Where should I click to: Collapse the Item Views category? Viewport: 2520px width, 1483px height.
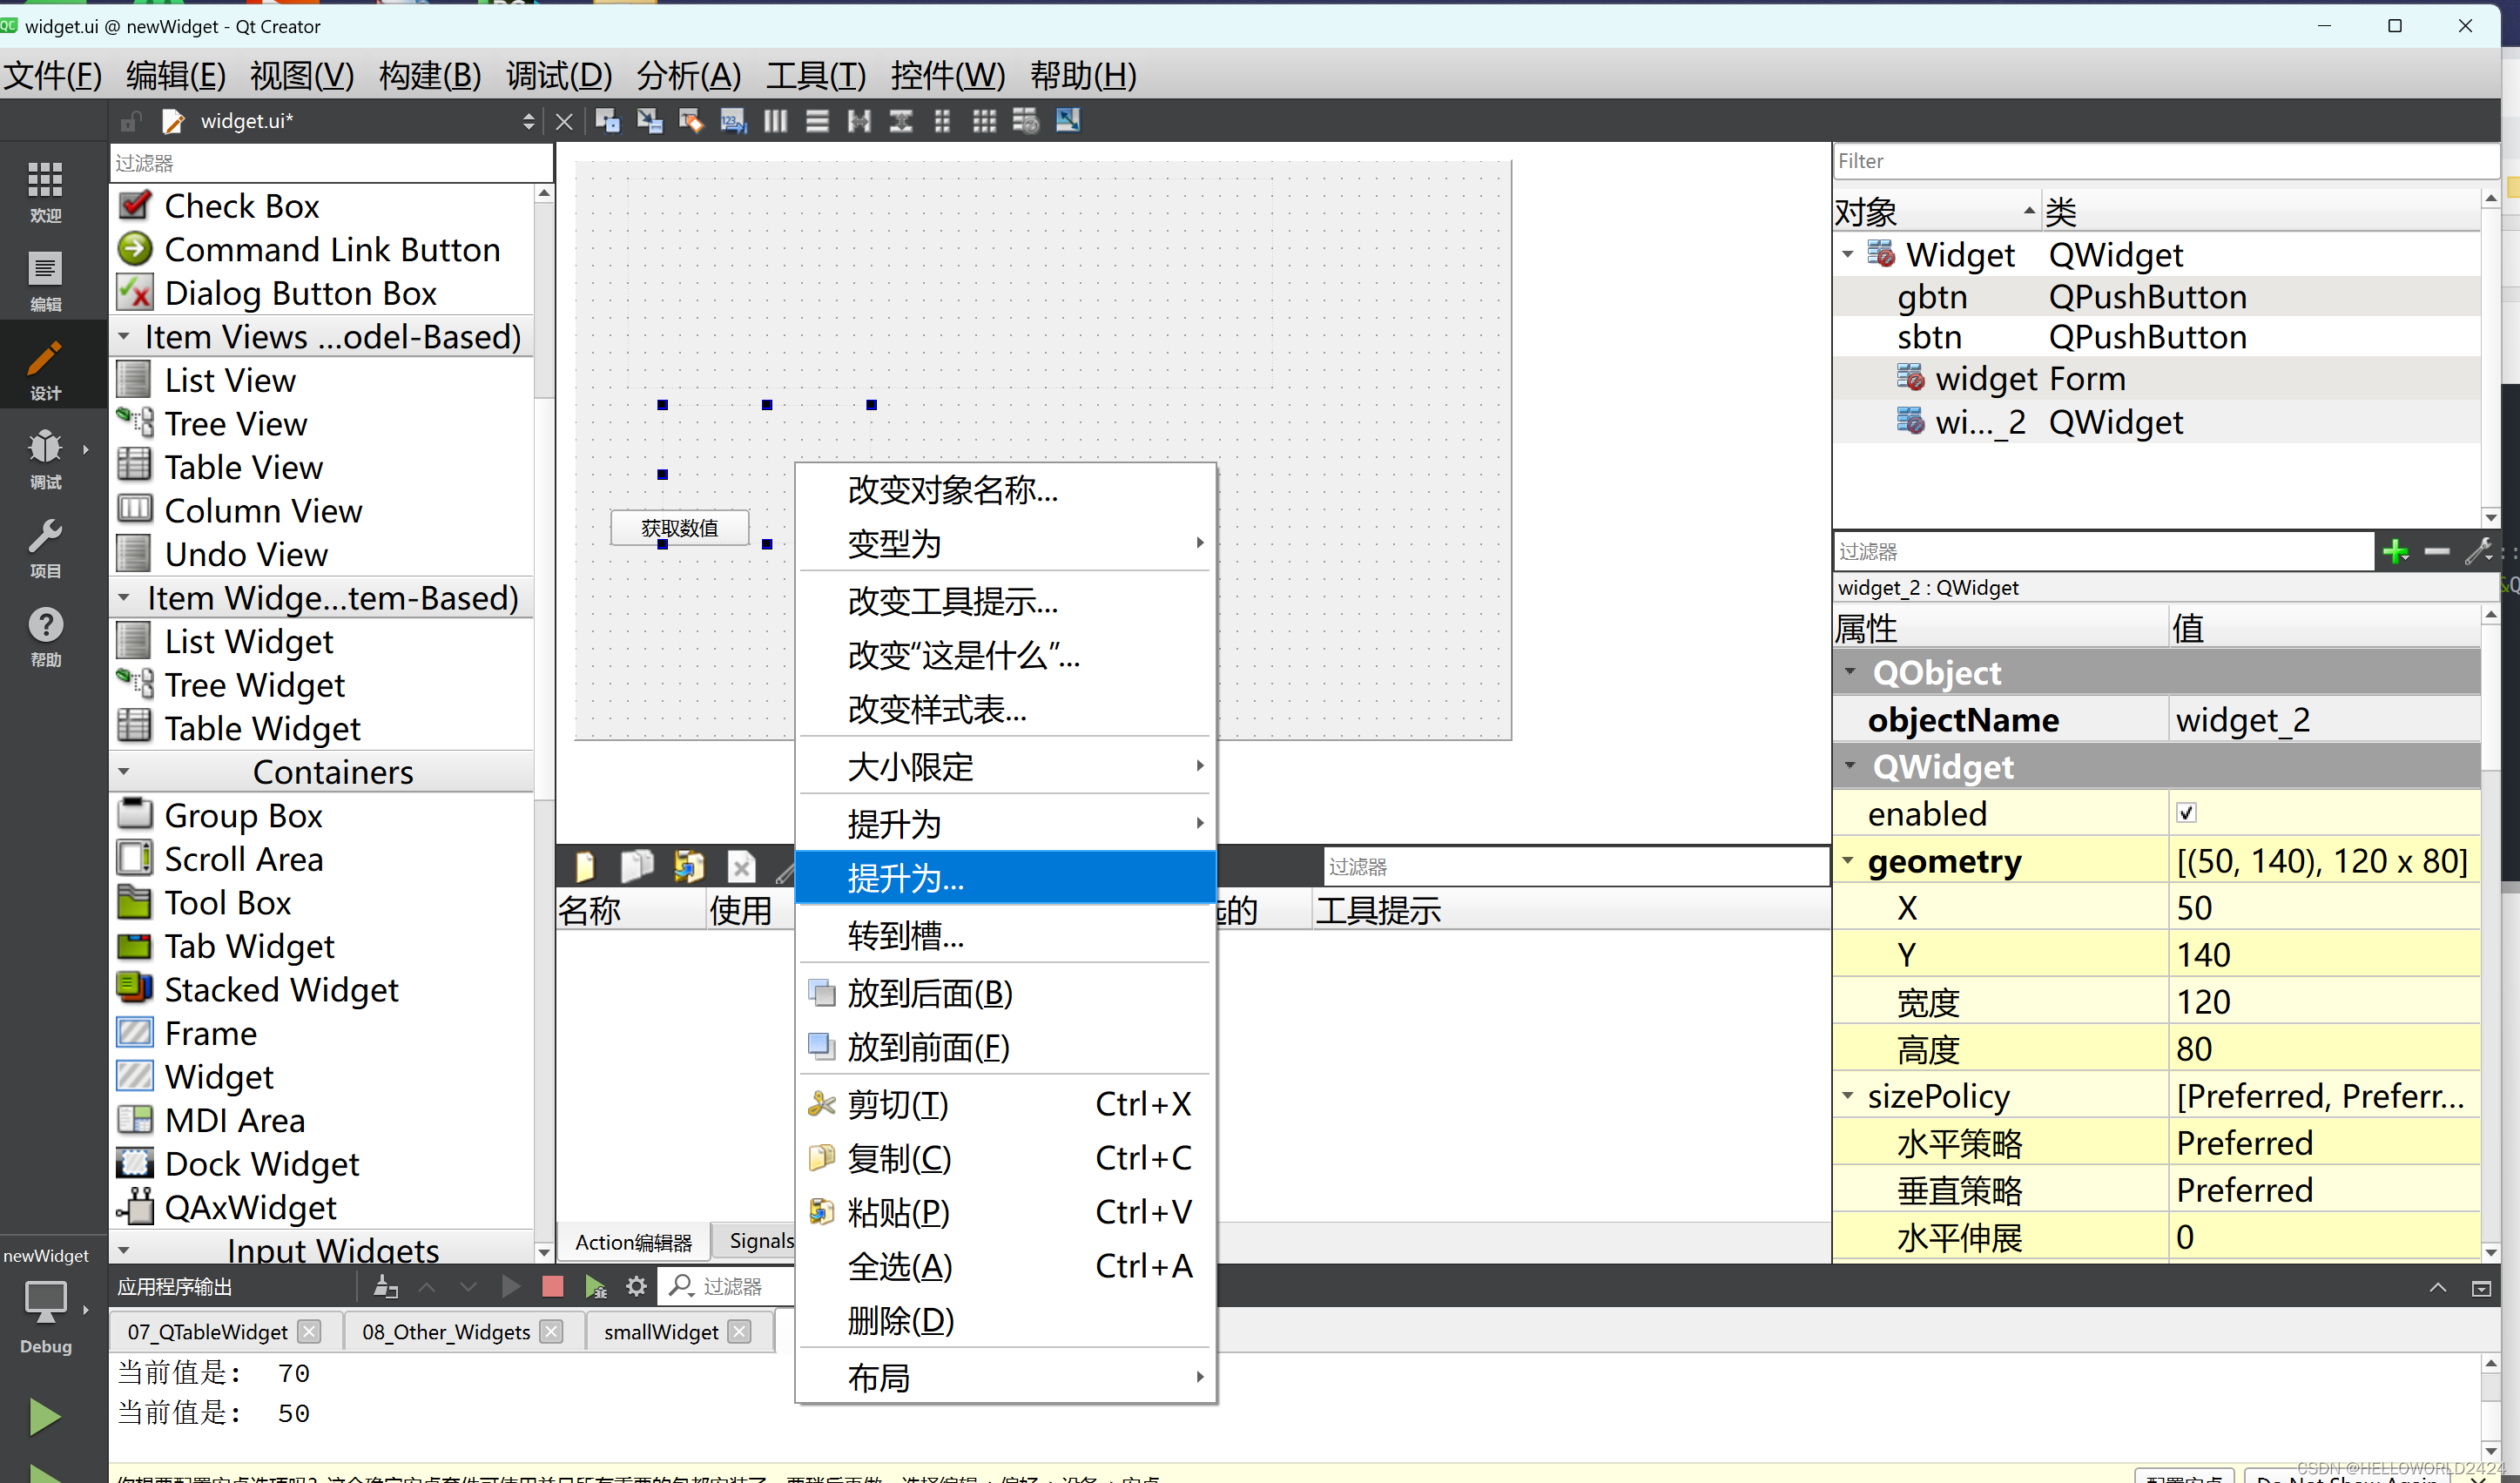tap(123, 336)
